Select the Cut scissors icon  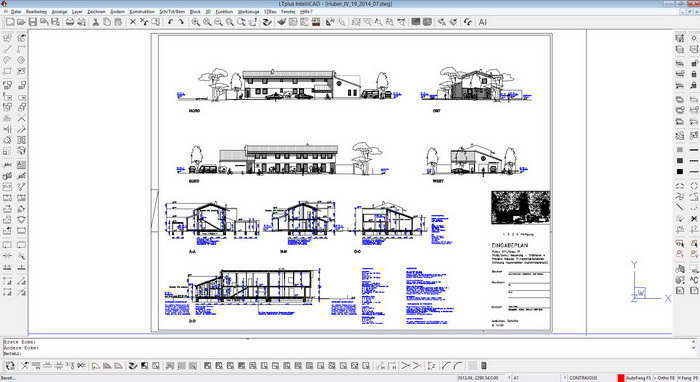(96, 22)
